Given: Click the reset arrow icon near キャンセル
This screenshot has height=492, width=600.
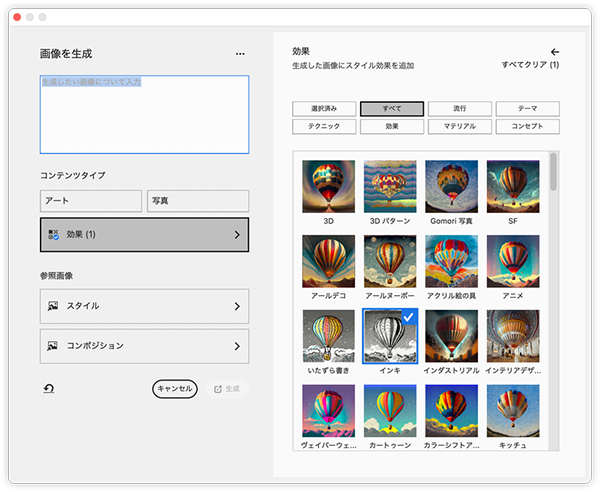Looking at the screenshot, I should [x=48, y=388].
